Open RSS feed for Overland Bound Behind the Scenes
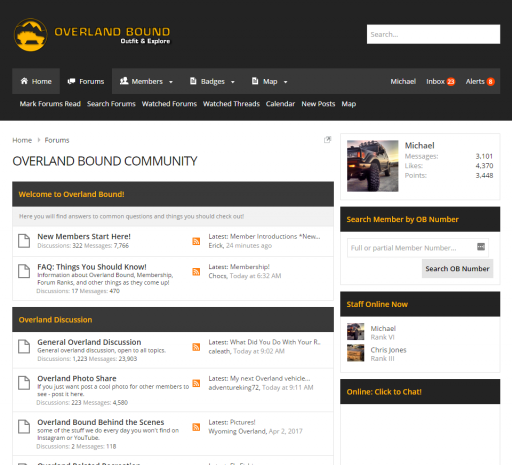The height and width of the screenshot is (465, 512). click(196, 427)
